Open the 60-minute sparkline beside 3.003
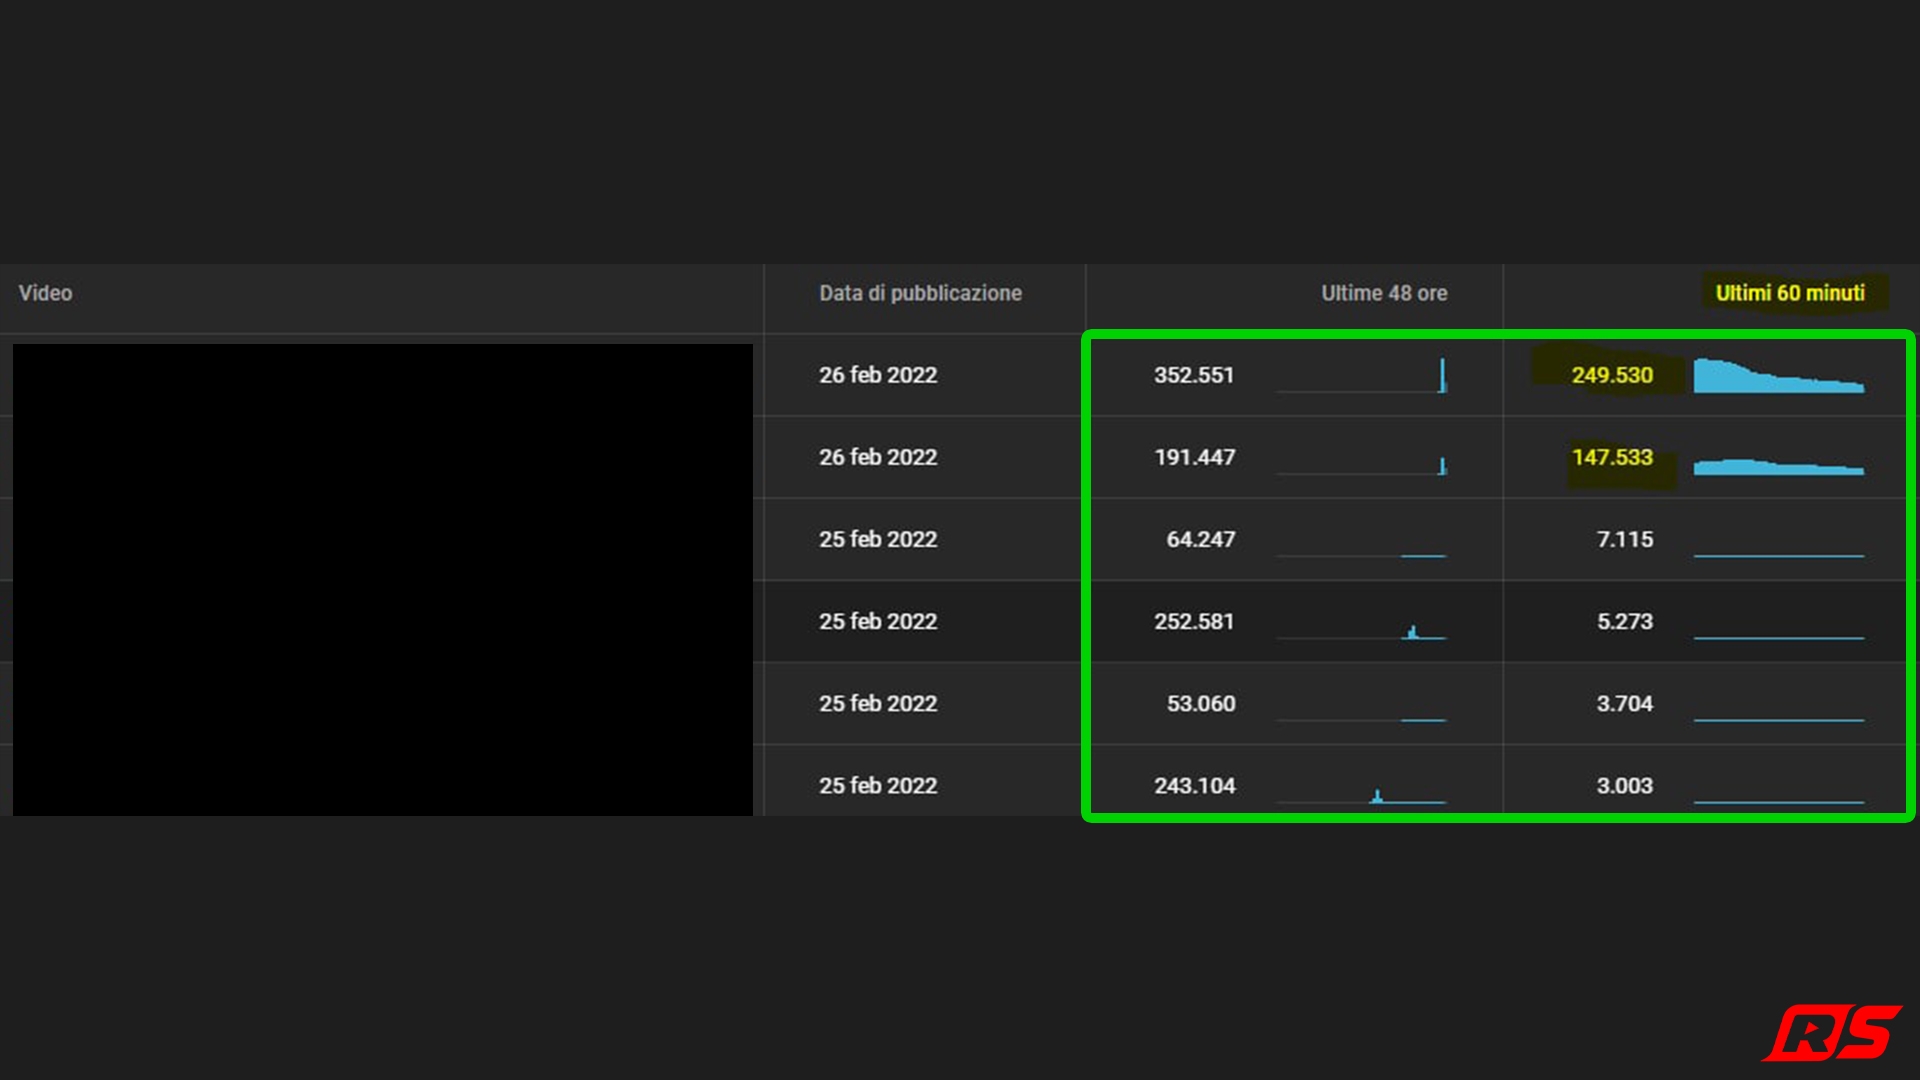Viewport: 1920px width, 1080px height. 1779,801
